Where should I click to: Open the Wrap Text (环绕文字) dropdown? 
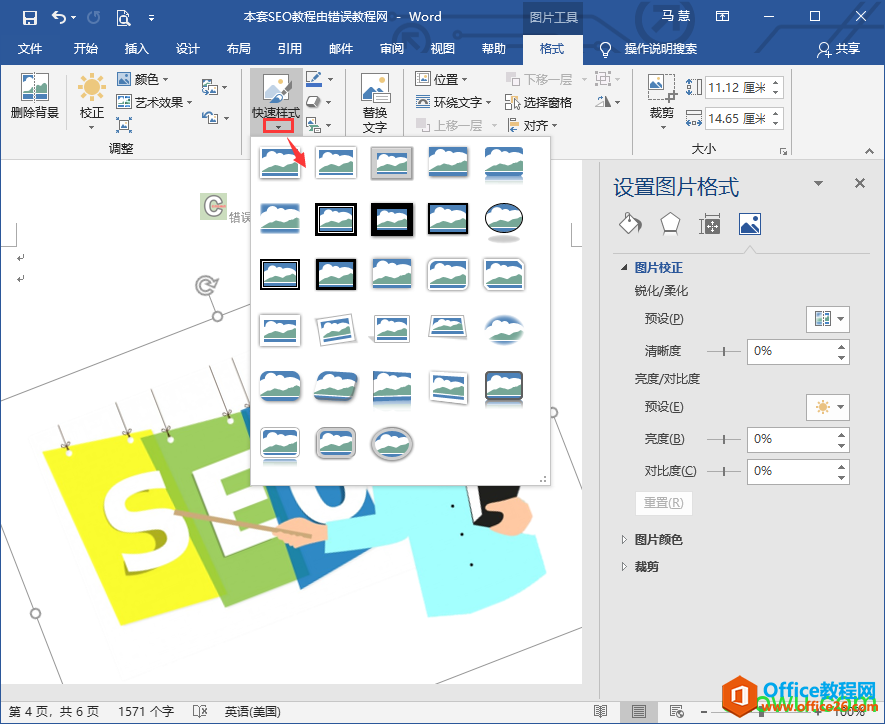pos(453,102)
